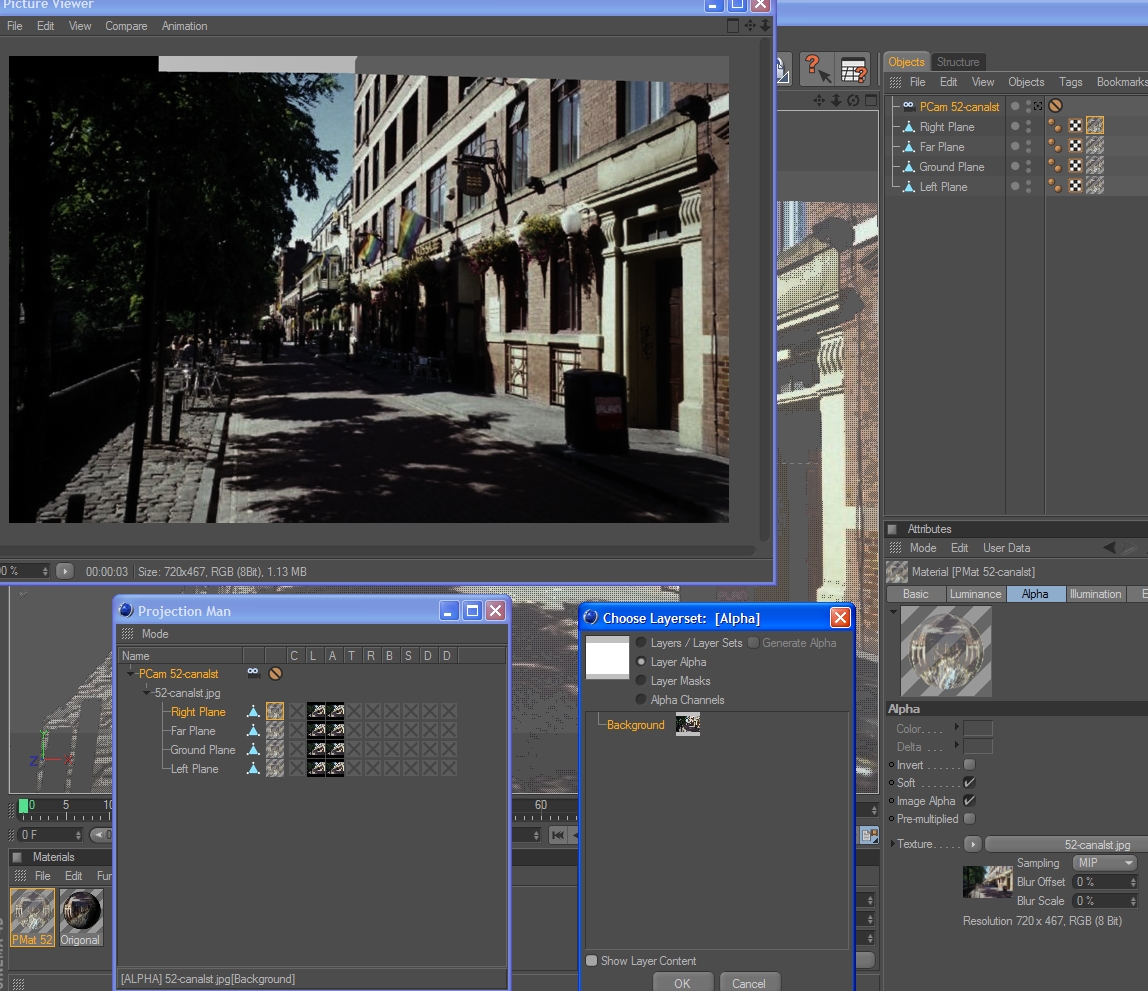The image size is (1148, 991).
Task: Click the texture tag on Right Plane object
Action: pyautogui.click(x=1095, y=126)
